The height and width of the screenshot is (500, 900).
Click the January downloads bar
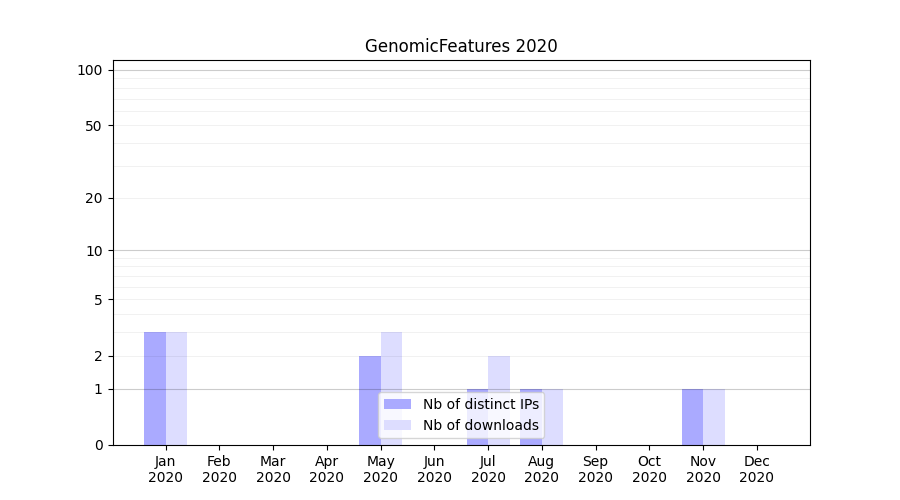(x=176, y=388)
